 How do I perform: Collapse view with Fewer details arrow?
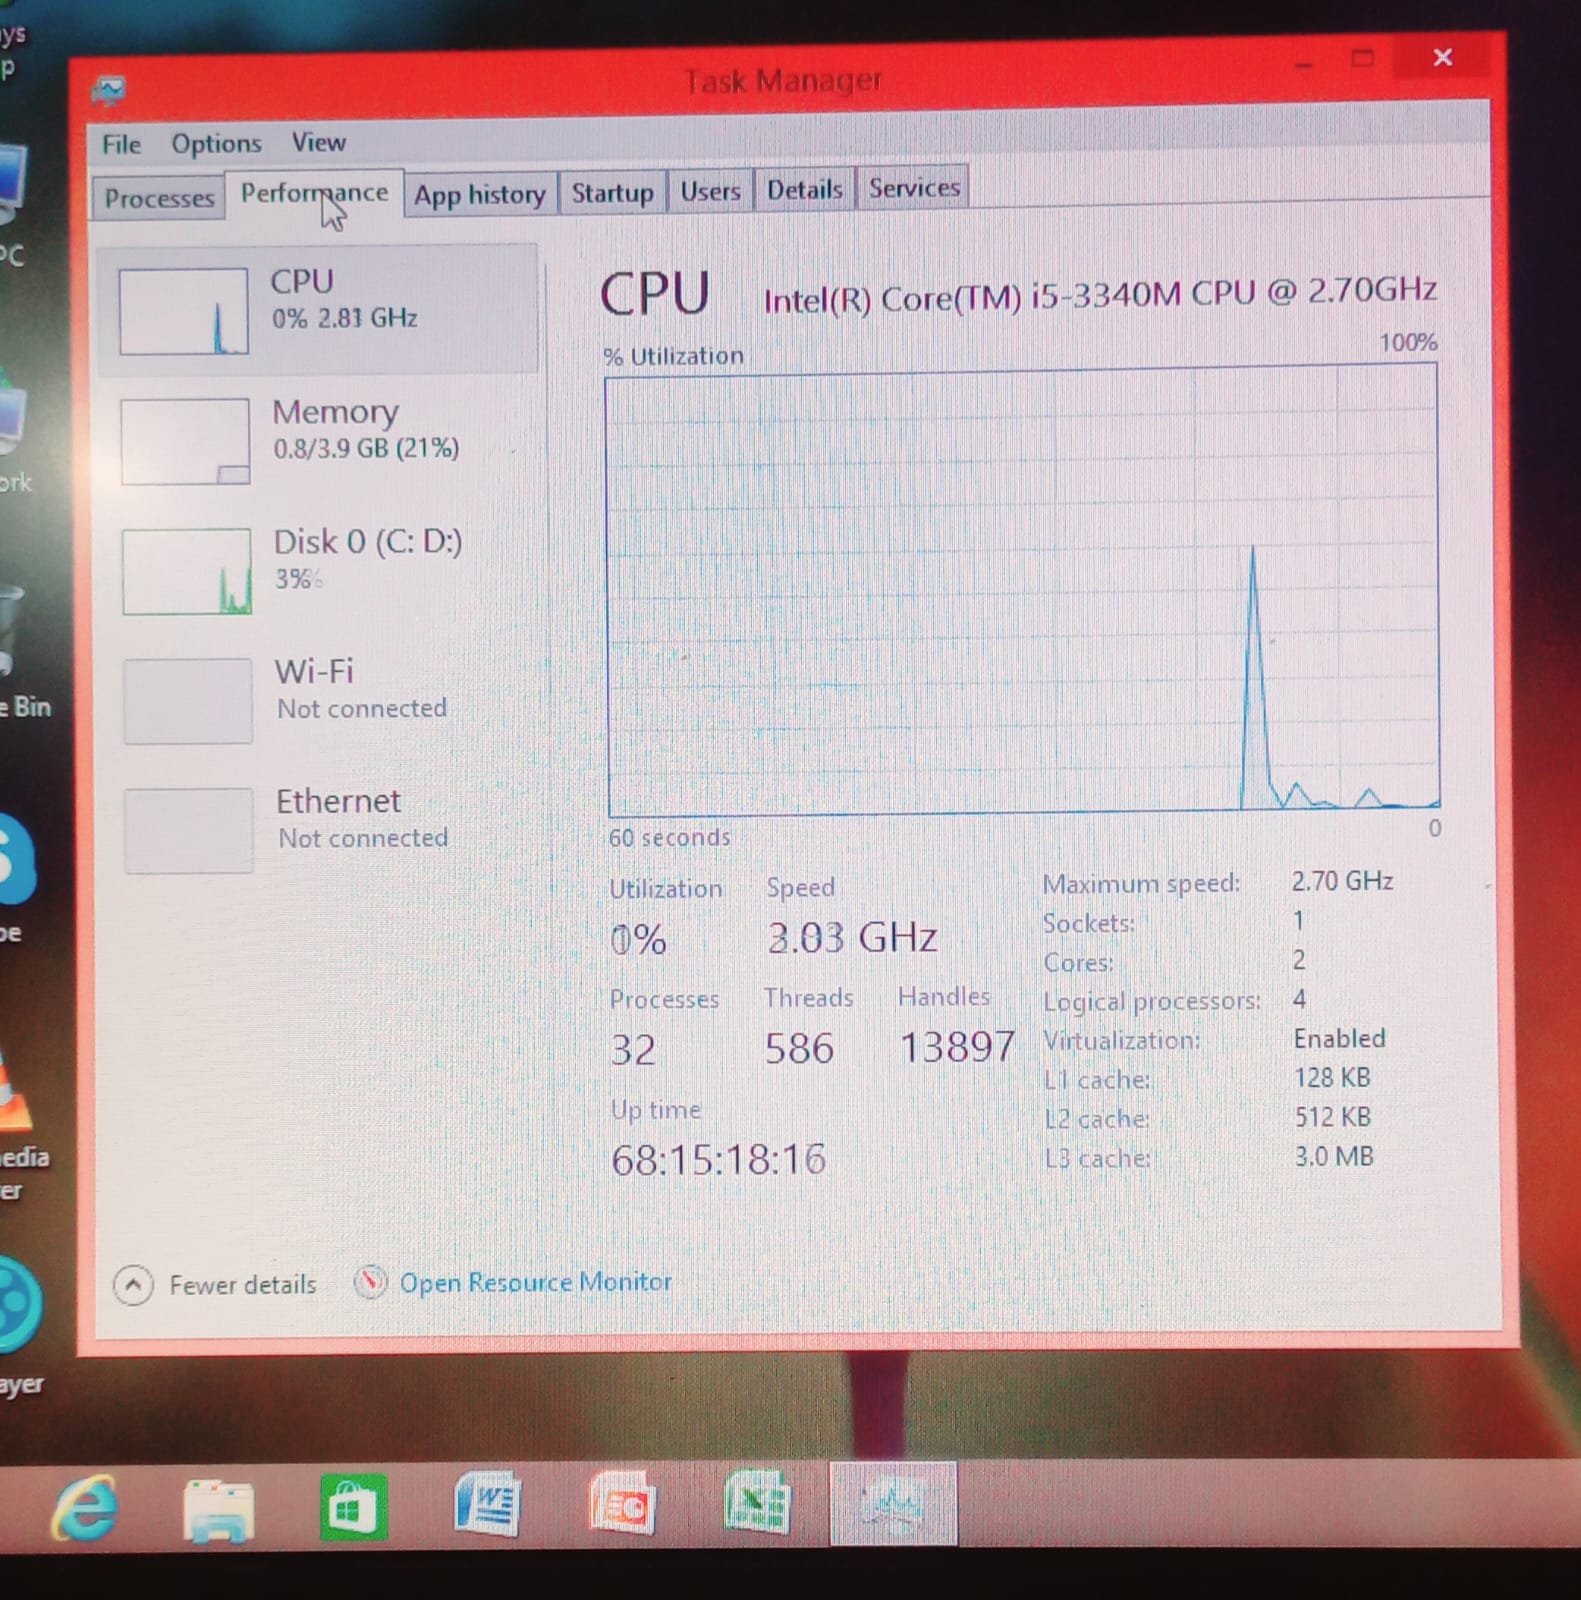[x=133, y=1285]
